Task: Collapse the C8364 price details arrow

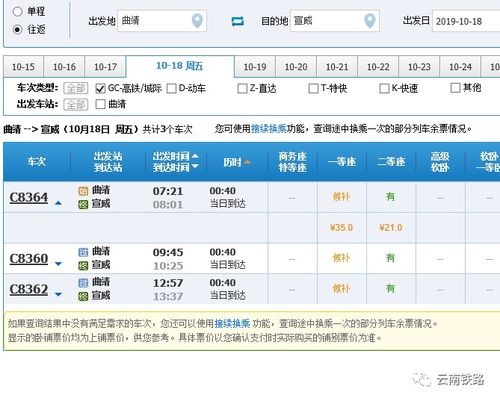Action: pyautogui.click(x=58, y=203)
